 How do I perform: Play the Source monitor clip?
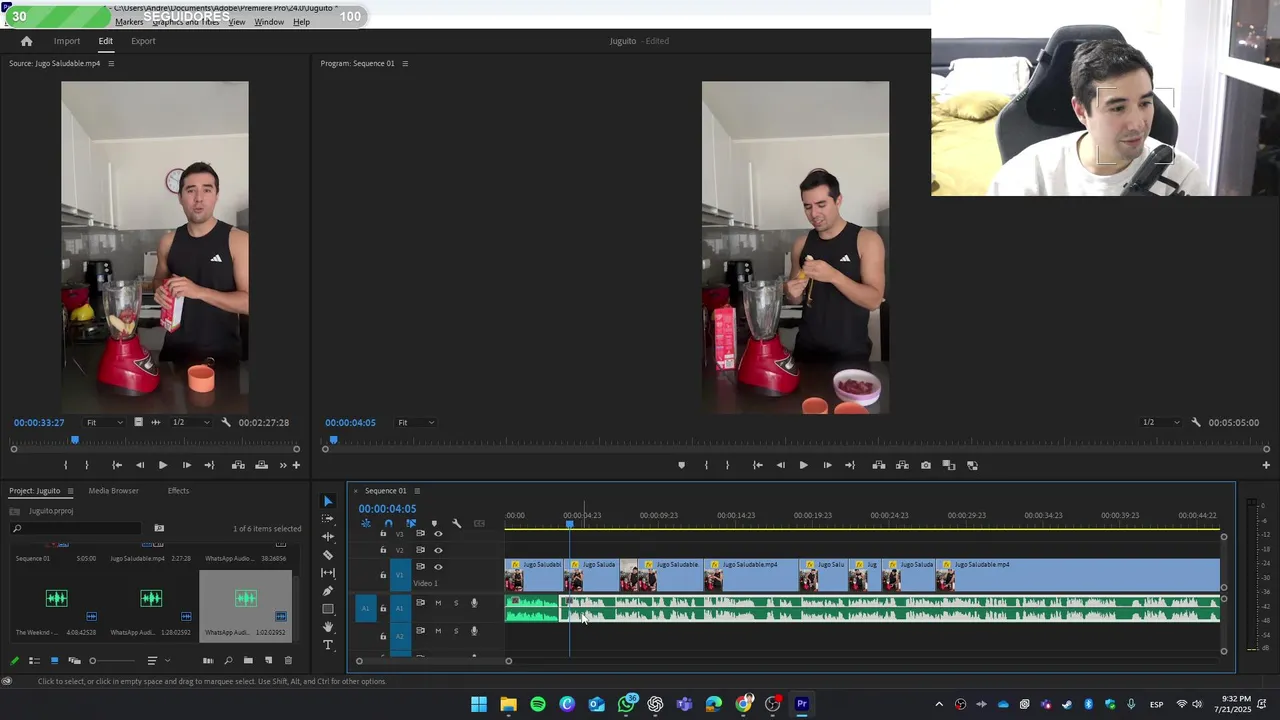pos(163,465)
